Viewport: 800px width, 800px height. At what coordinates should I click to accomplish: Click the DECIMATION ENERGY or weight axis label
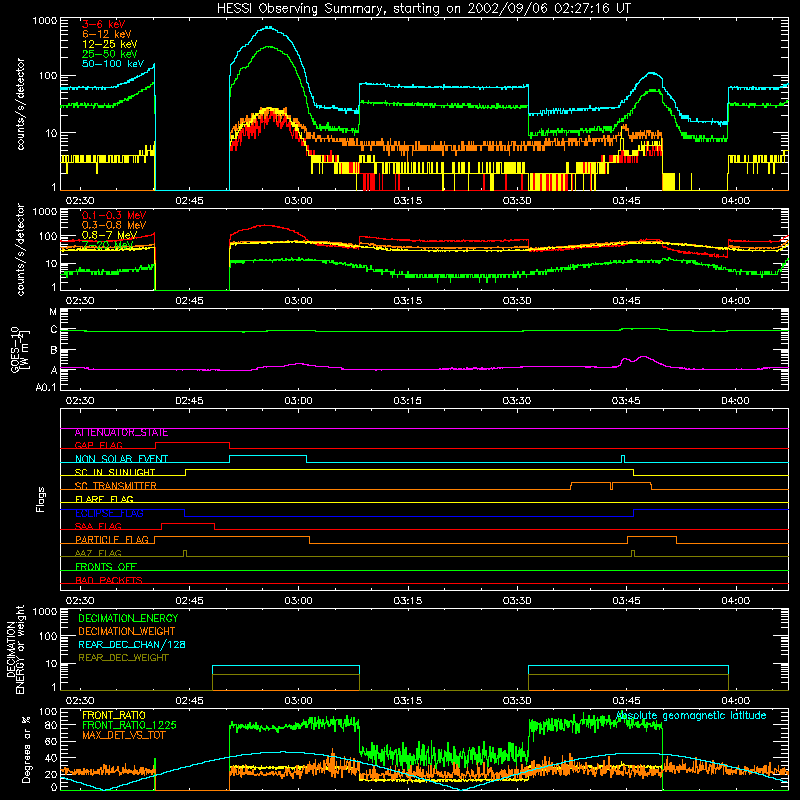pyautogui.click(x=15, y=649)
